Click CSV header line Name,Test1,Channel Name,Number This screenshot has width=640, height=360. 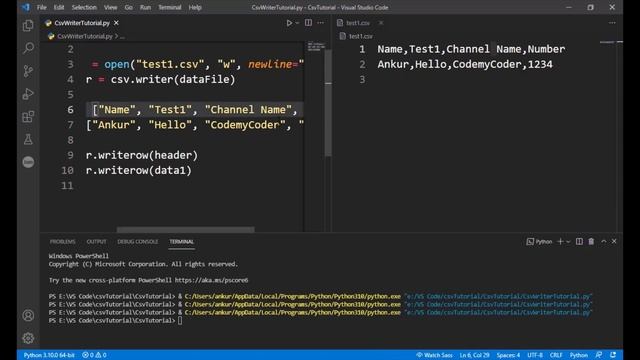471,49
